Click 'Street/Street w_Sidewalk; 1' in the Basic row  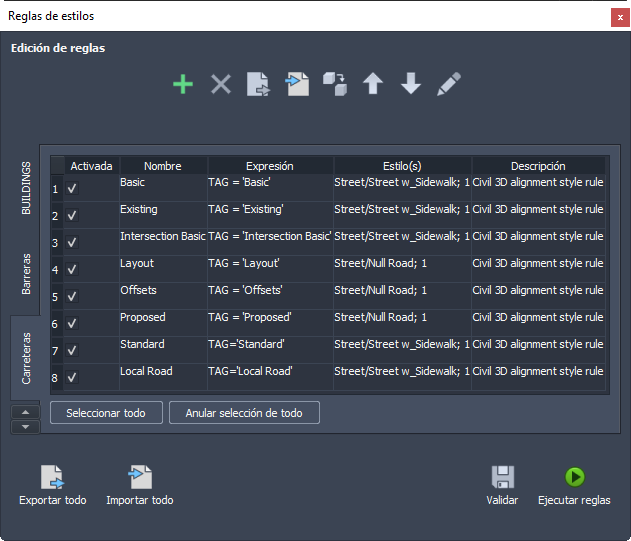pos(402,182)
